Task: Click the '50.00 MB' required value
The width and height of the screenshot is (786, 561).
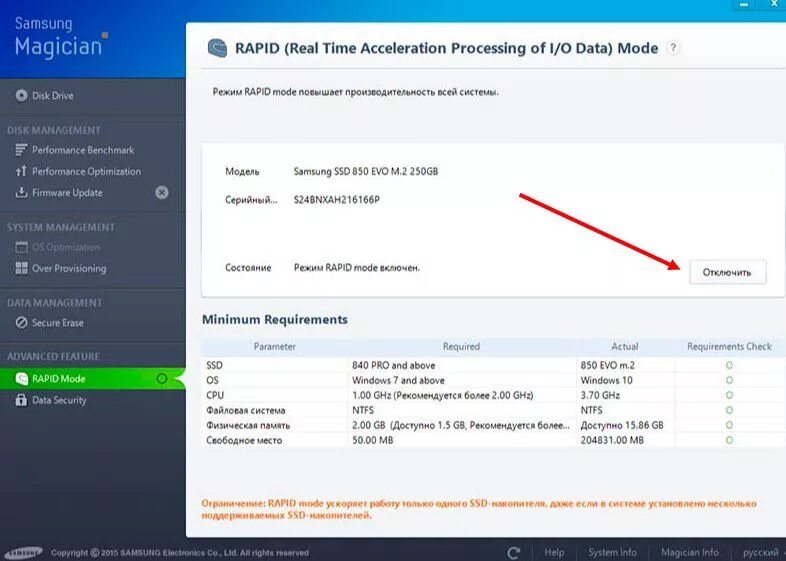Action: [372, 440]
